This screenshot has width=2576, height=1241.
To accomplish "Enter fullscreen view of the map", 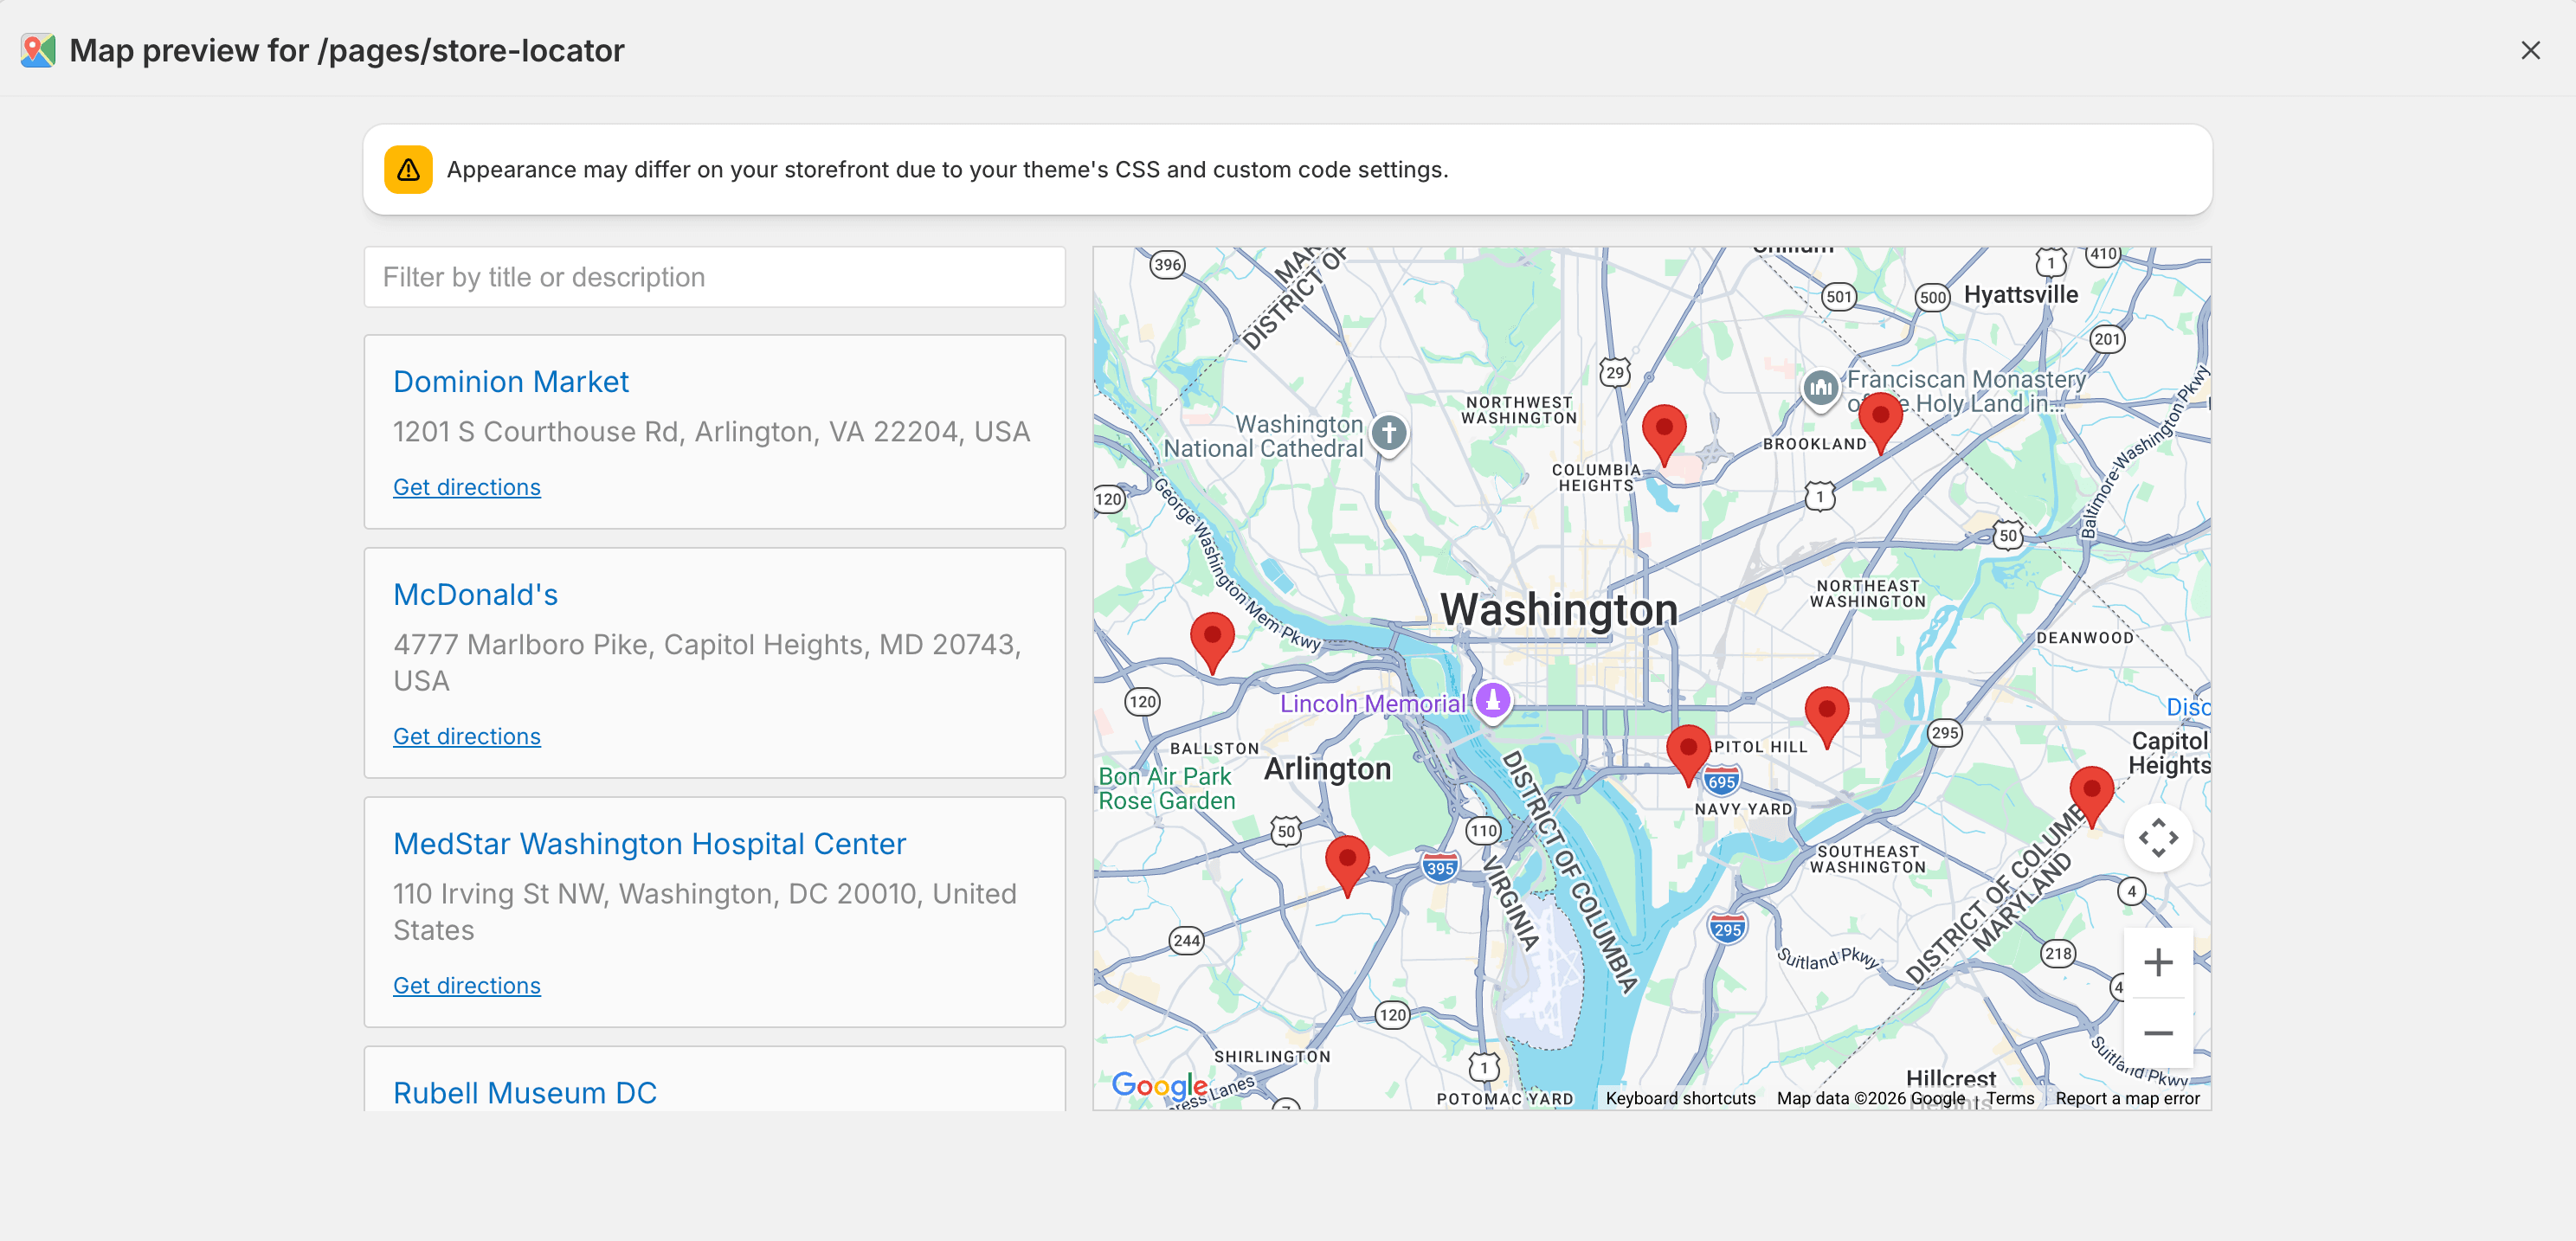I will pyautogui.click(x=2159, y=837).
